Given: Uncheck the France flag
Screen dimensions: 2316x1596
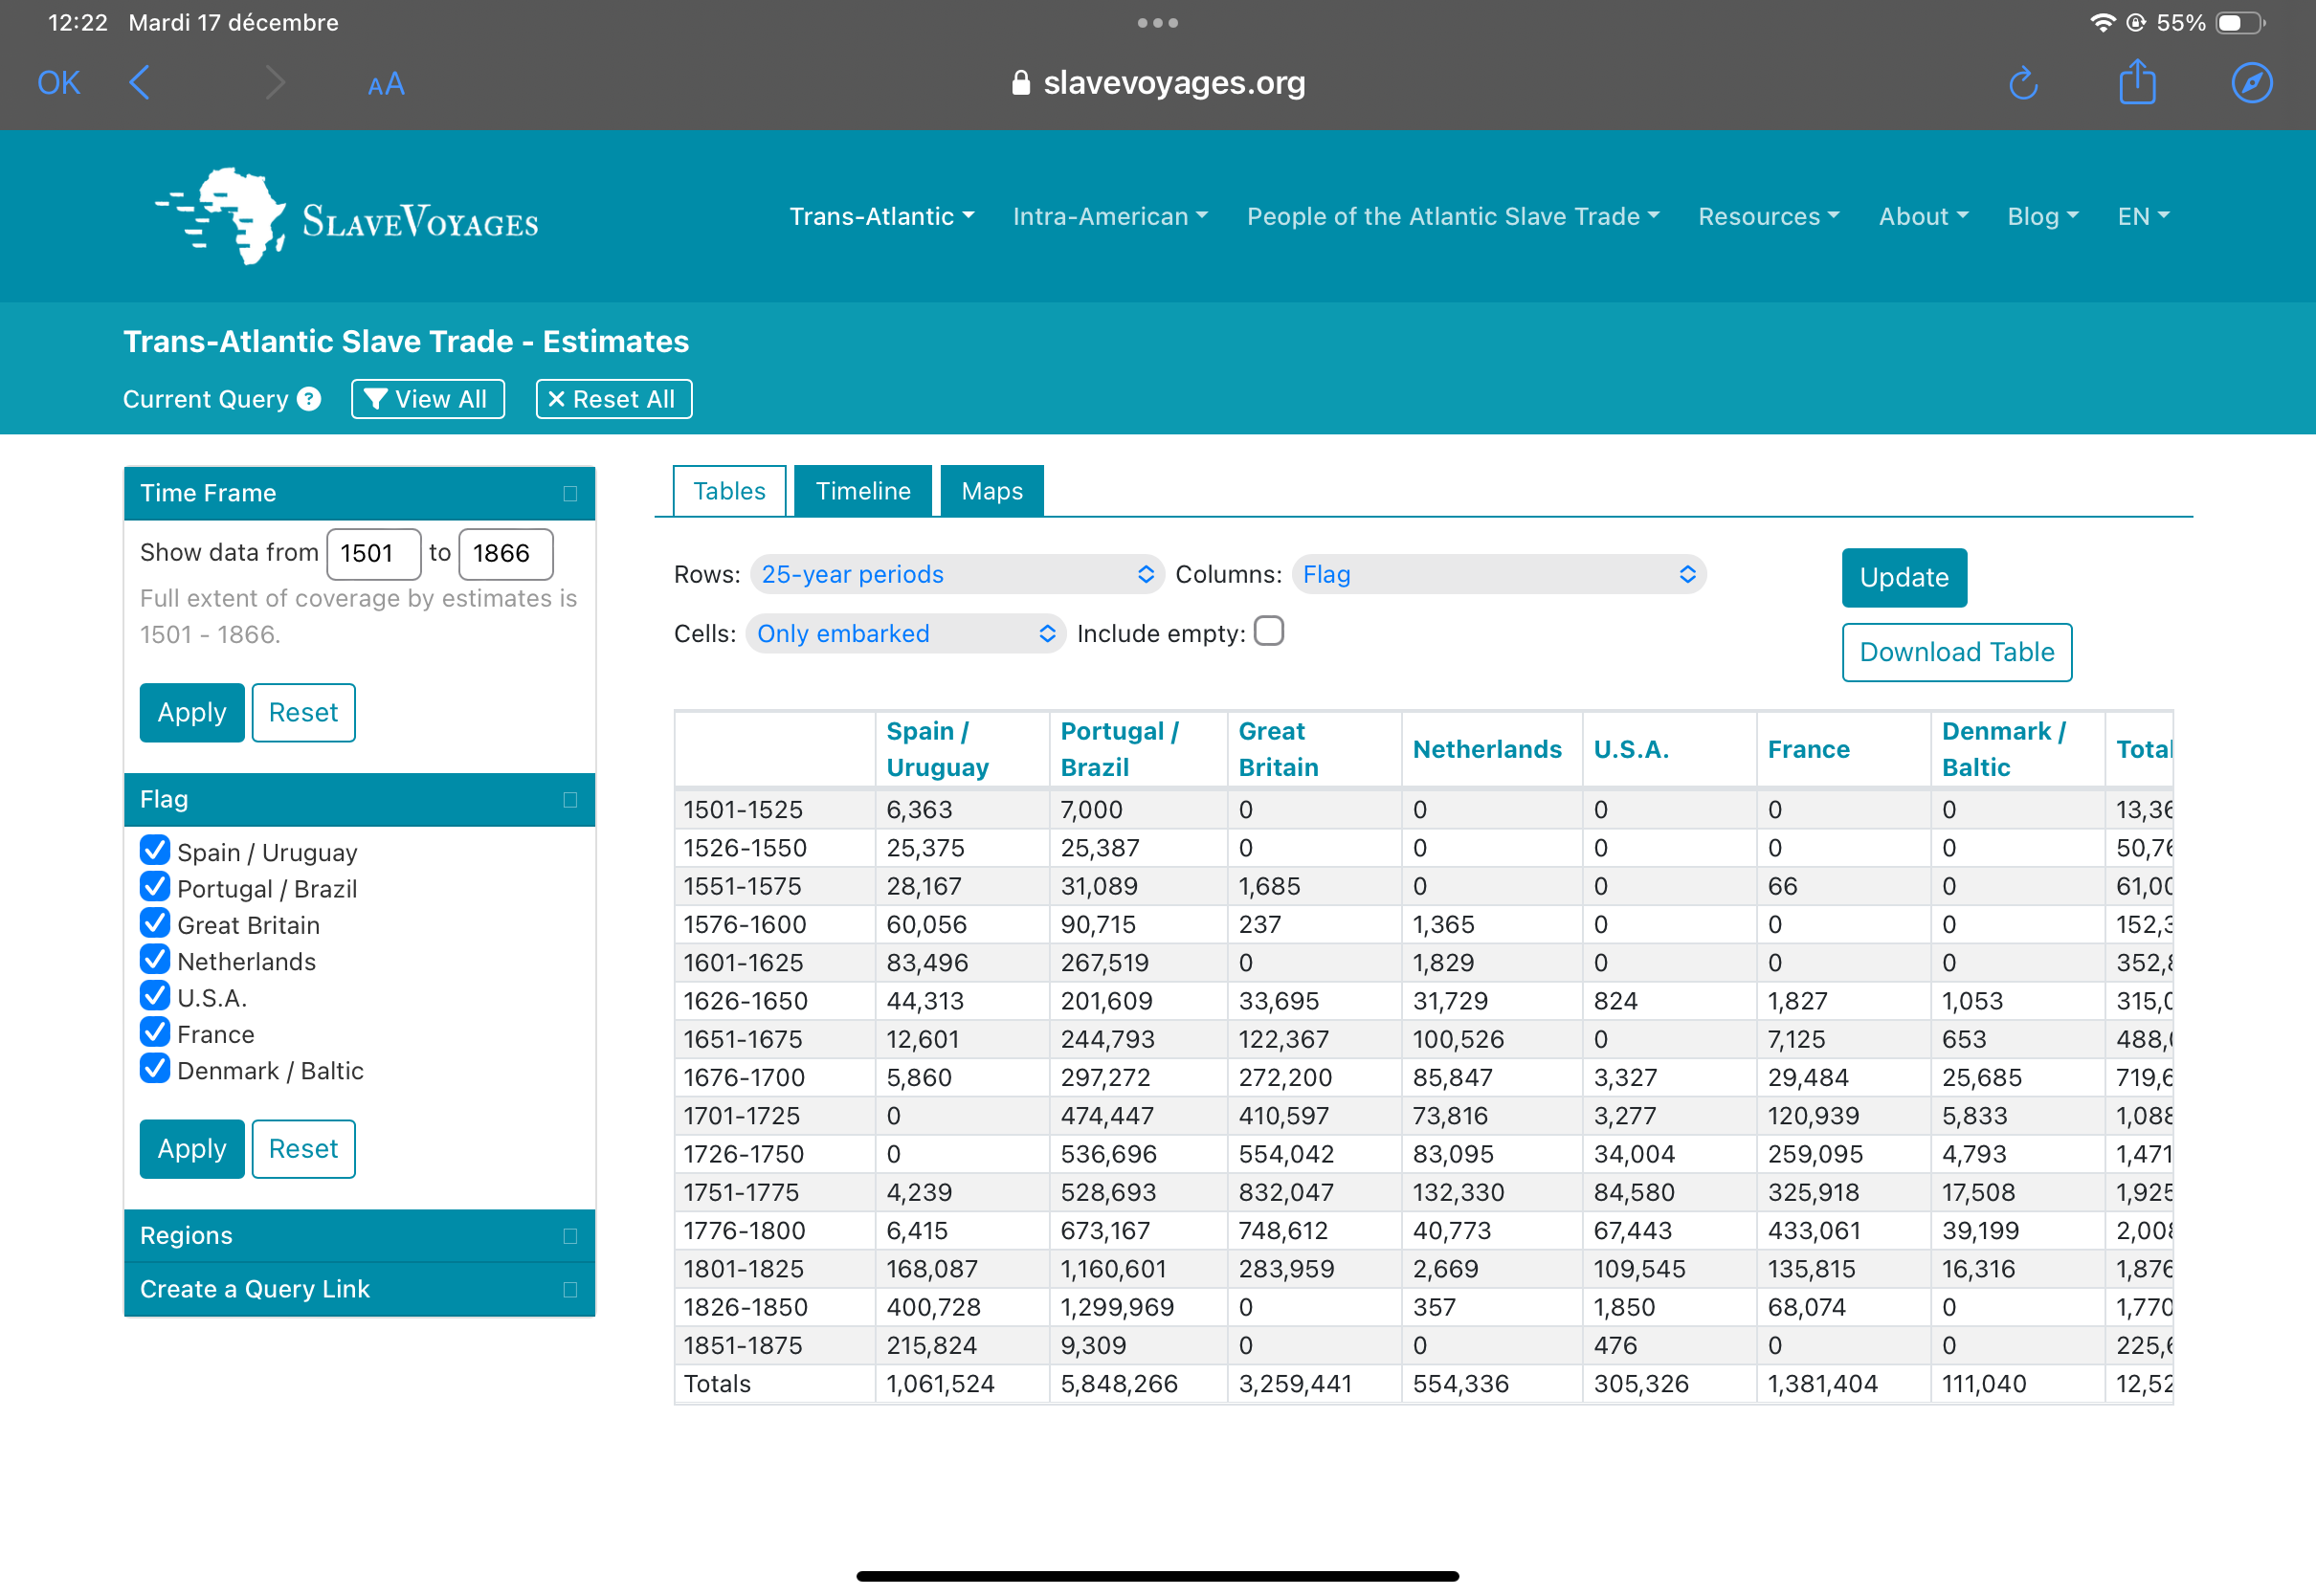Looking at the screenshot, I should click(x=155, y=1032).
